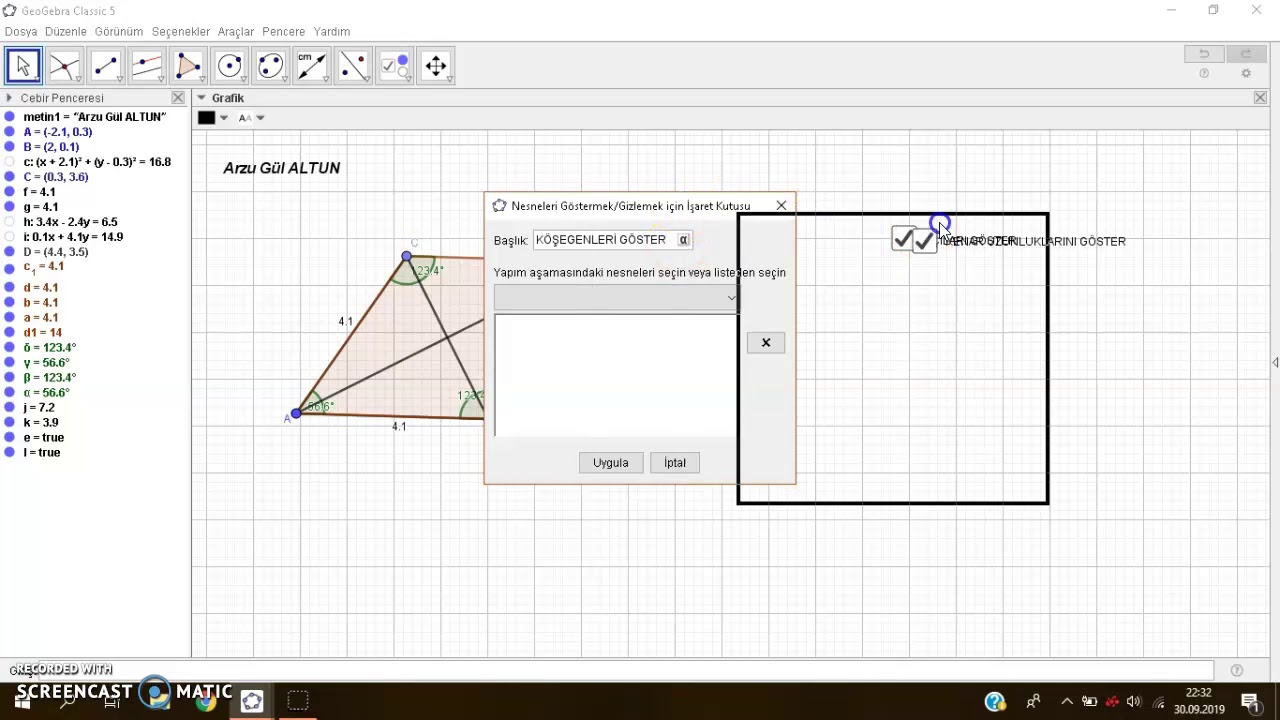
Task: Expand the right-edge sidebar arrow
Action: click(1275, 362)
